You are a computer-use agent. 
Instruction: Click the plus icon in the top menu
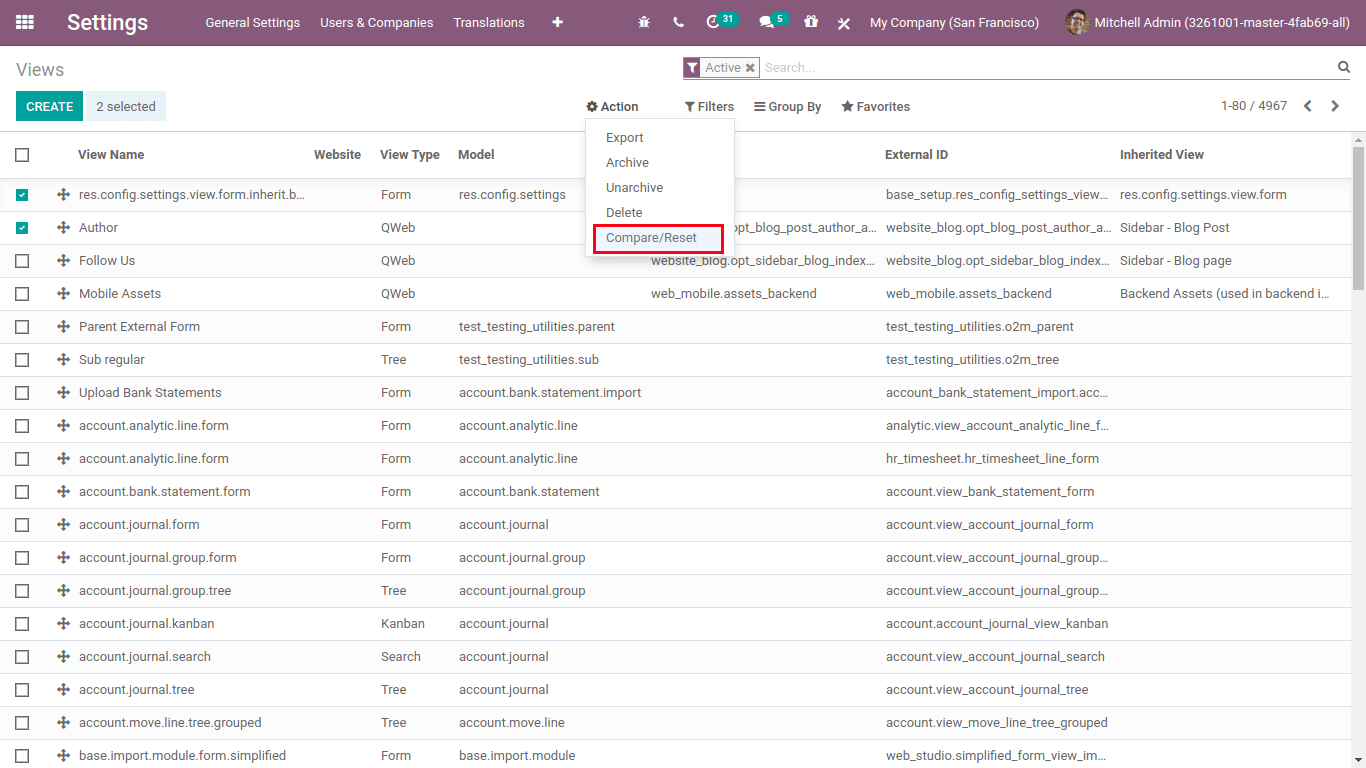pyautogui.click(x=557, y=22)
